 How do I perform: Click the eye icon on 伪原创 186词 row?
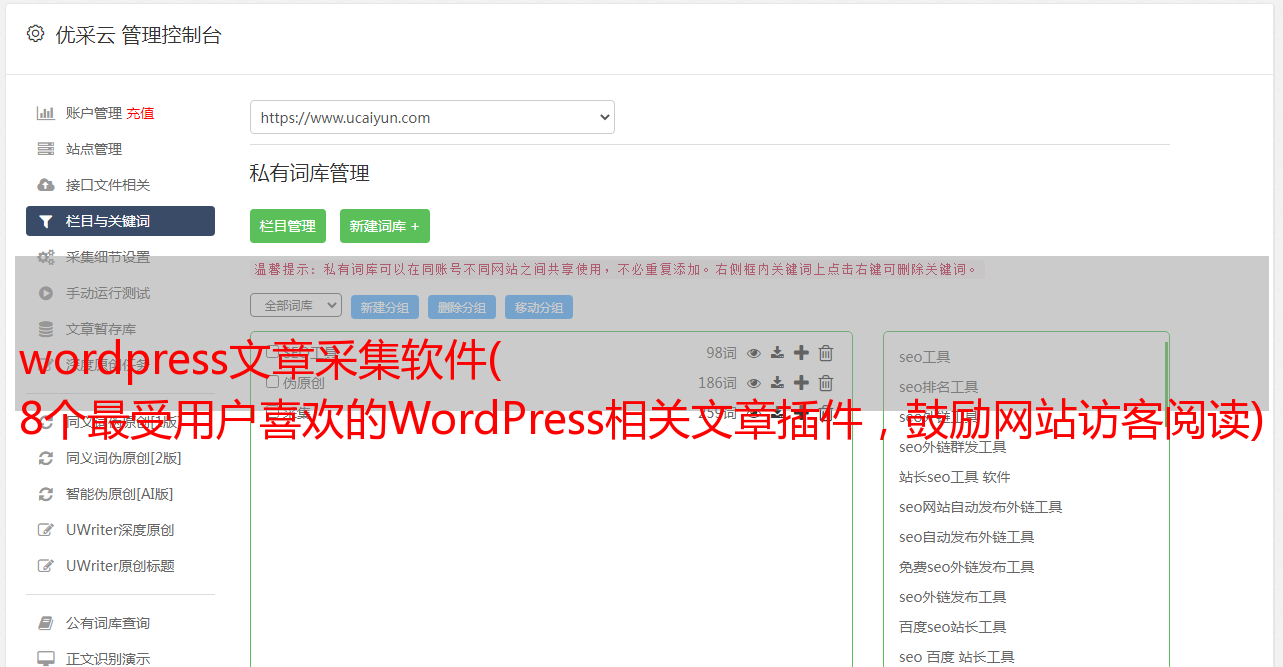coord(754,383)
